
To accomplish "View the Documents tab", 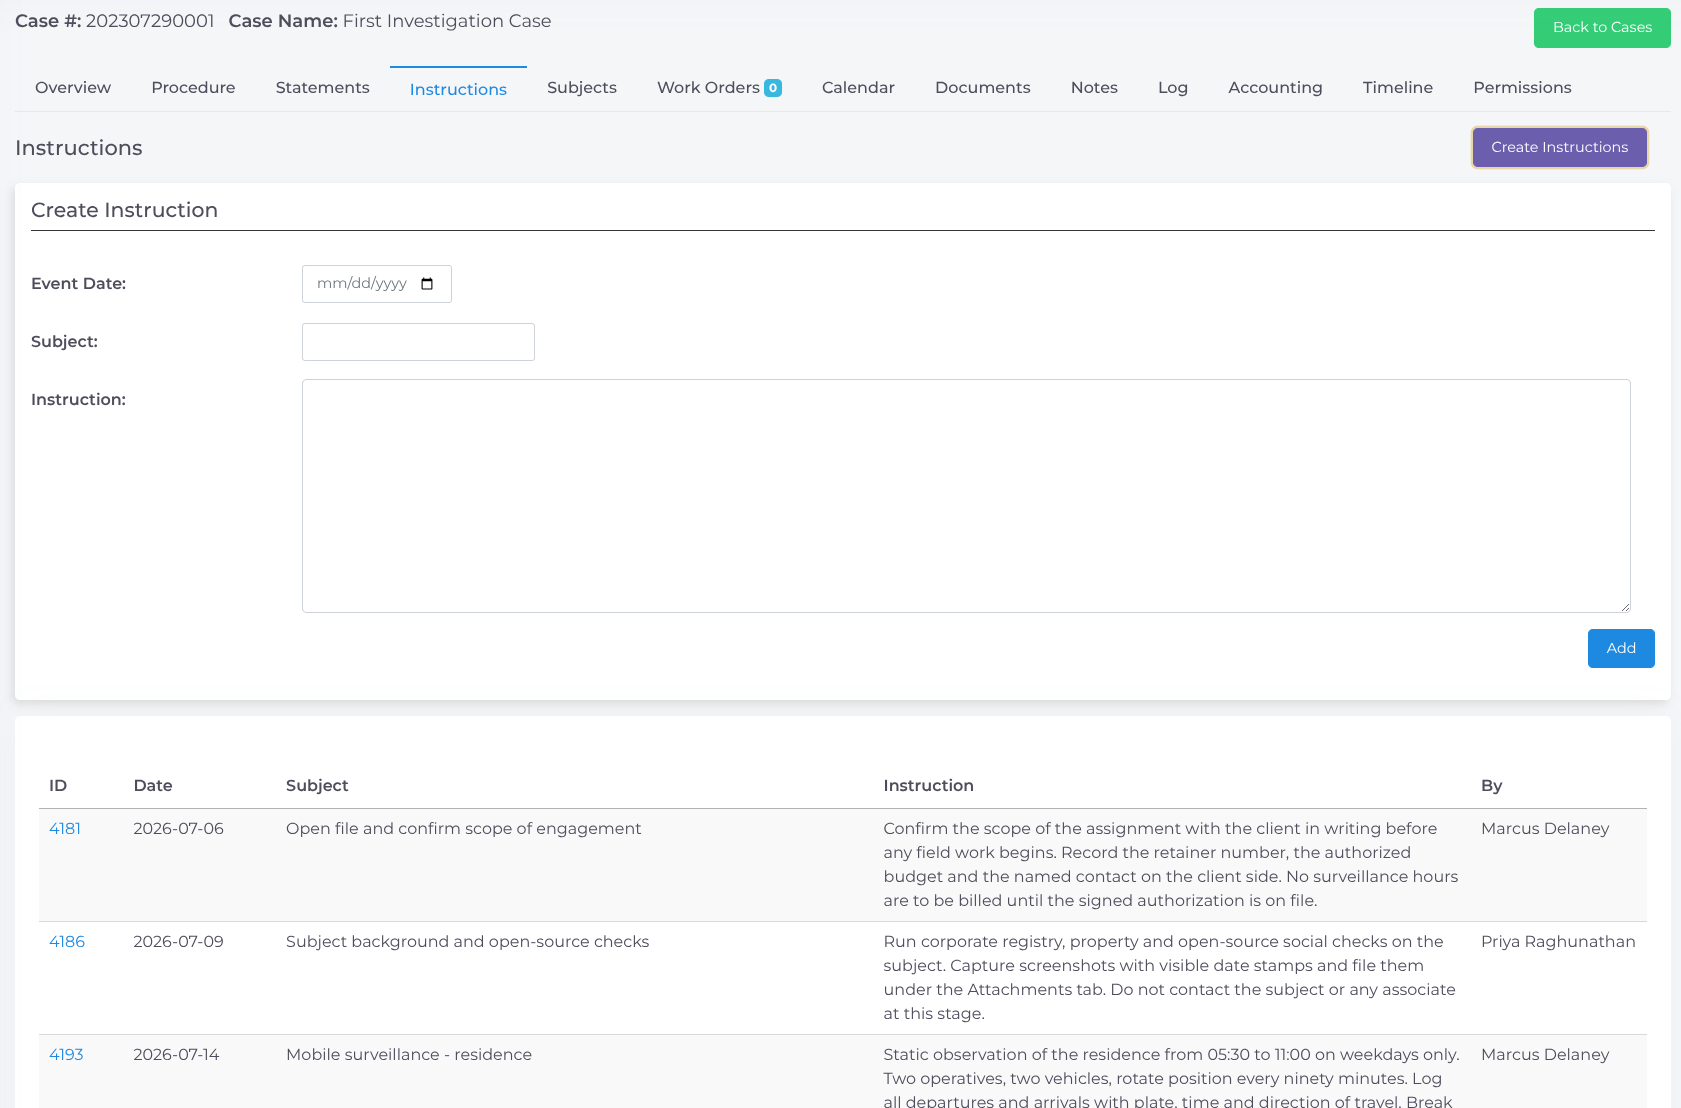I will coord(982,88).
